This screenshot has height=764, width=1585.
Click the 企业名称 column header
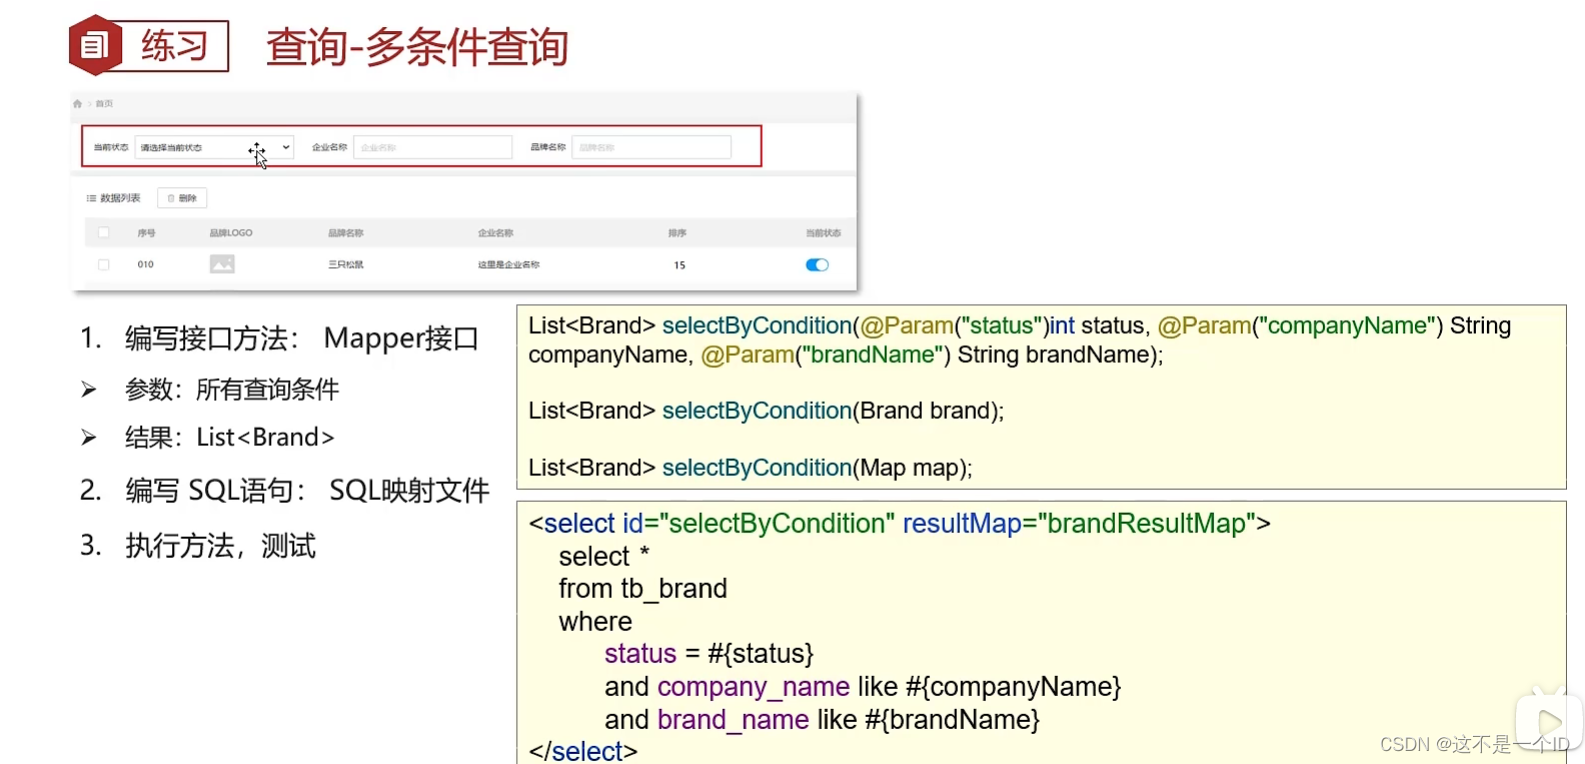tap(495, 233)
